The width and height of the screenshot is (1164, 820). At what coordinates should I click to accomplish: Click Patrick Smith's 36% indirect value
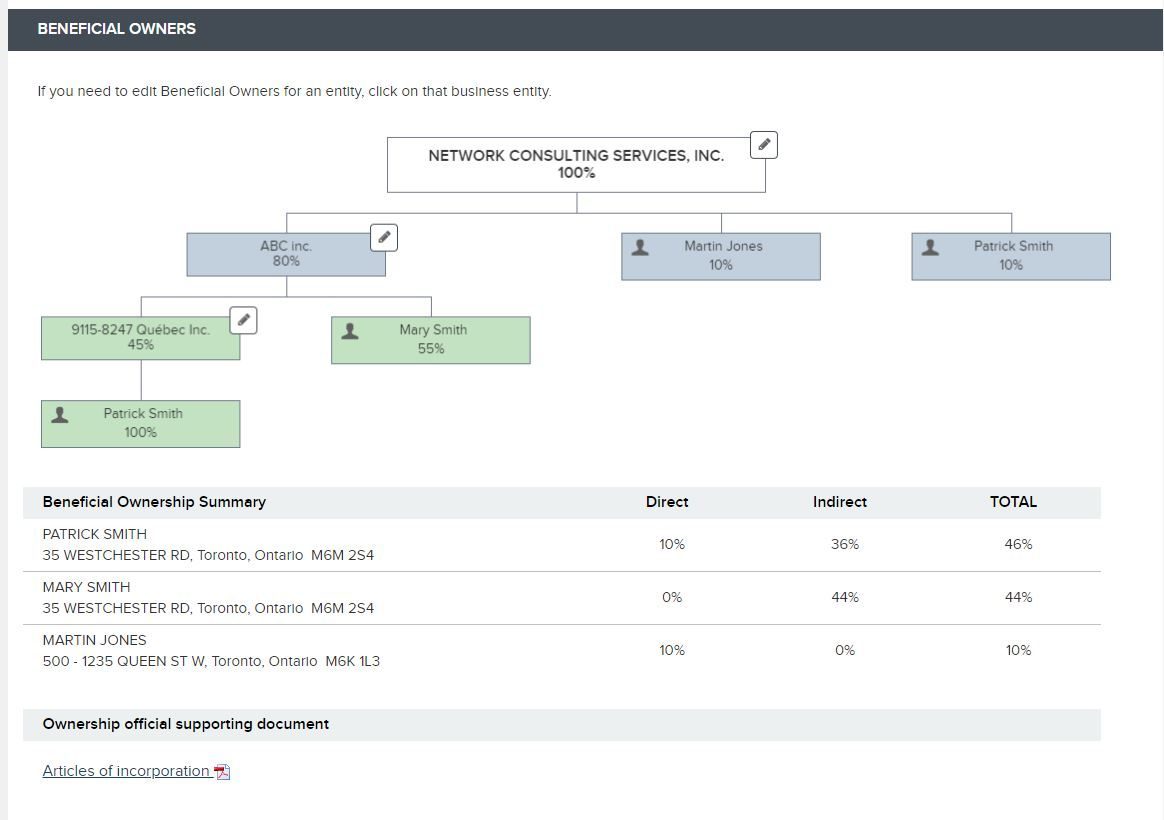click(845, 545)
